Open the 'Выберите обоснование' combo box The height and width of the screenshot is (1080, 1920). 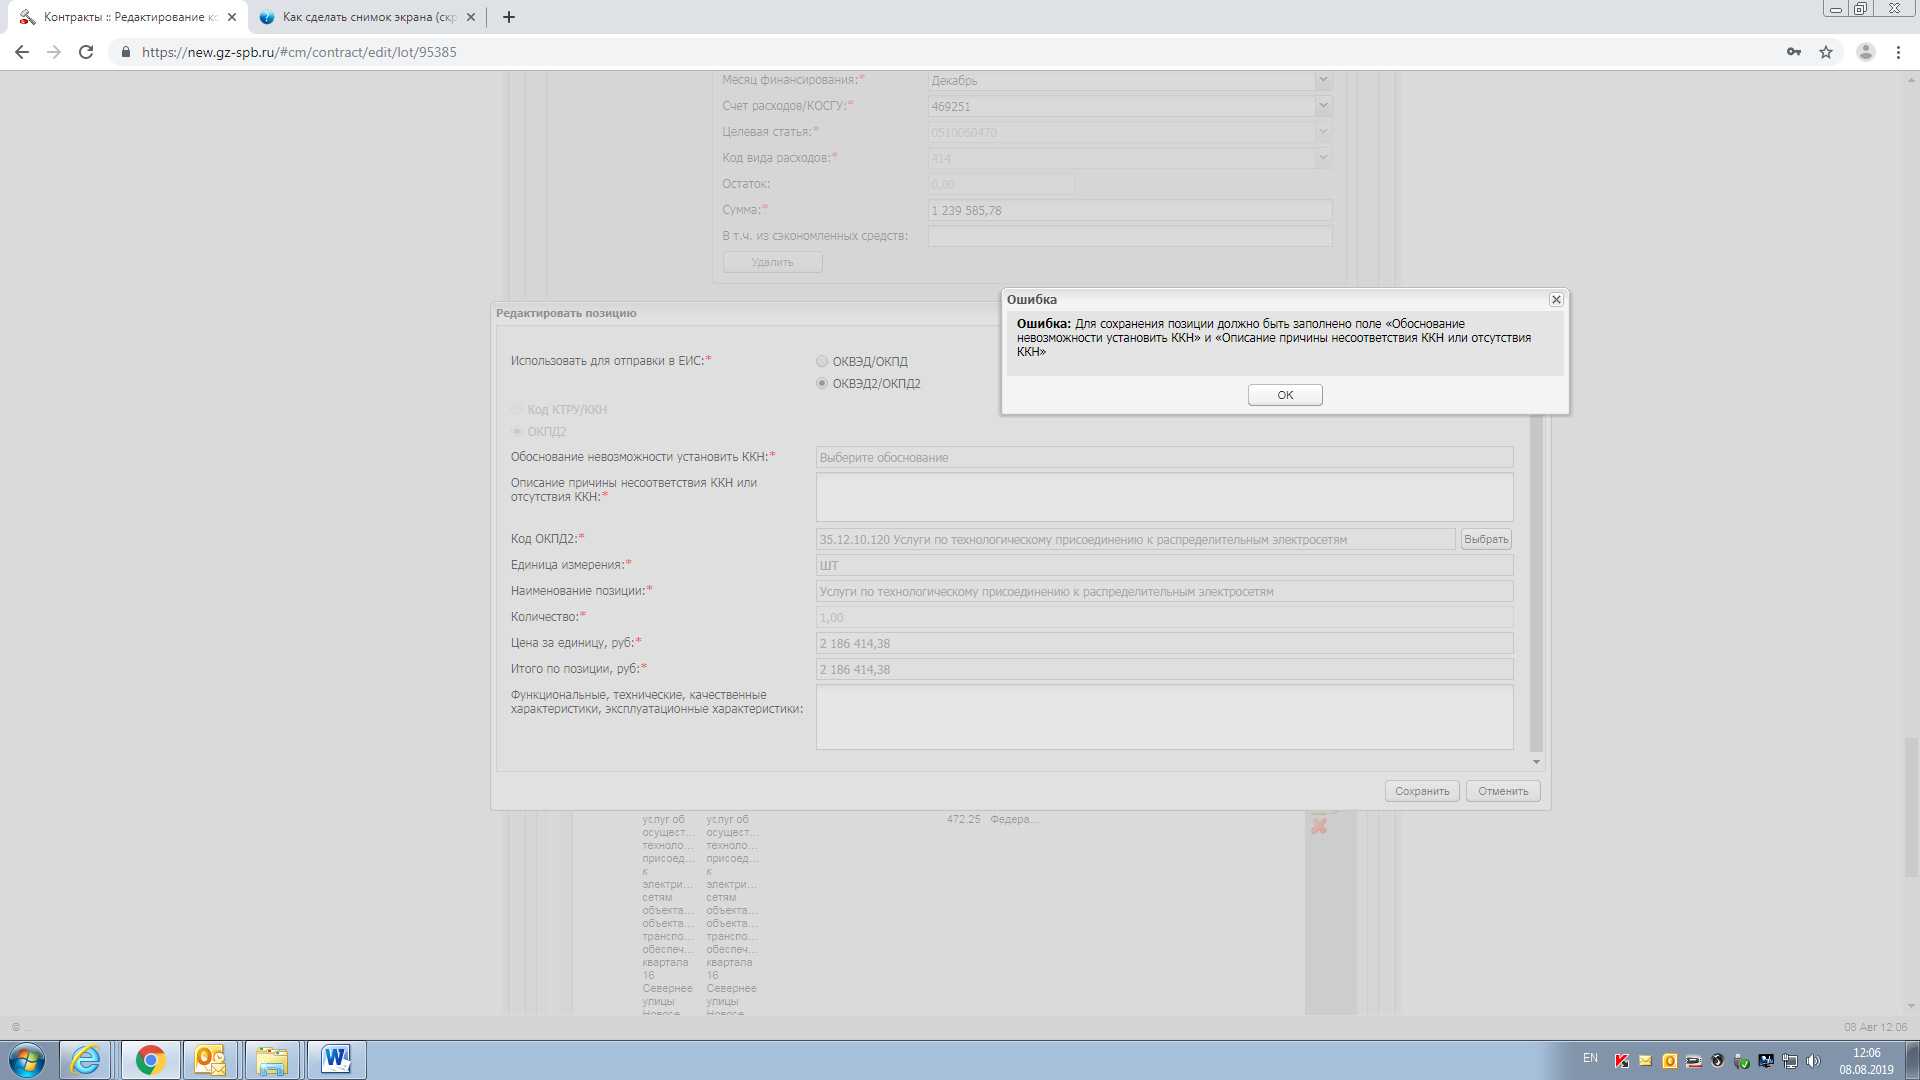click(x=1164, y=458)
